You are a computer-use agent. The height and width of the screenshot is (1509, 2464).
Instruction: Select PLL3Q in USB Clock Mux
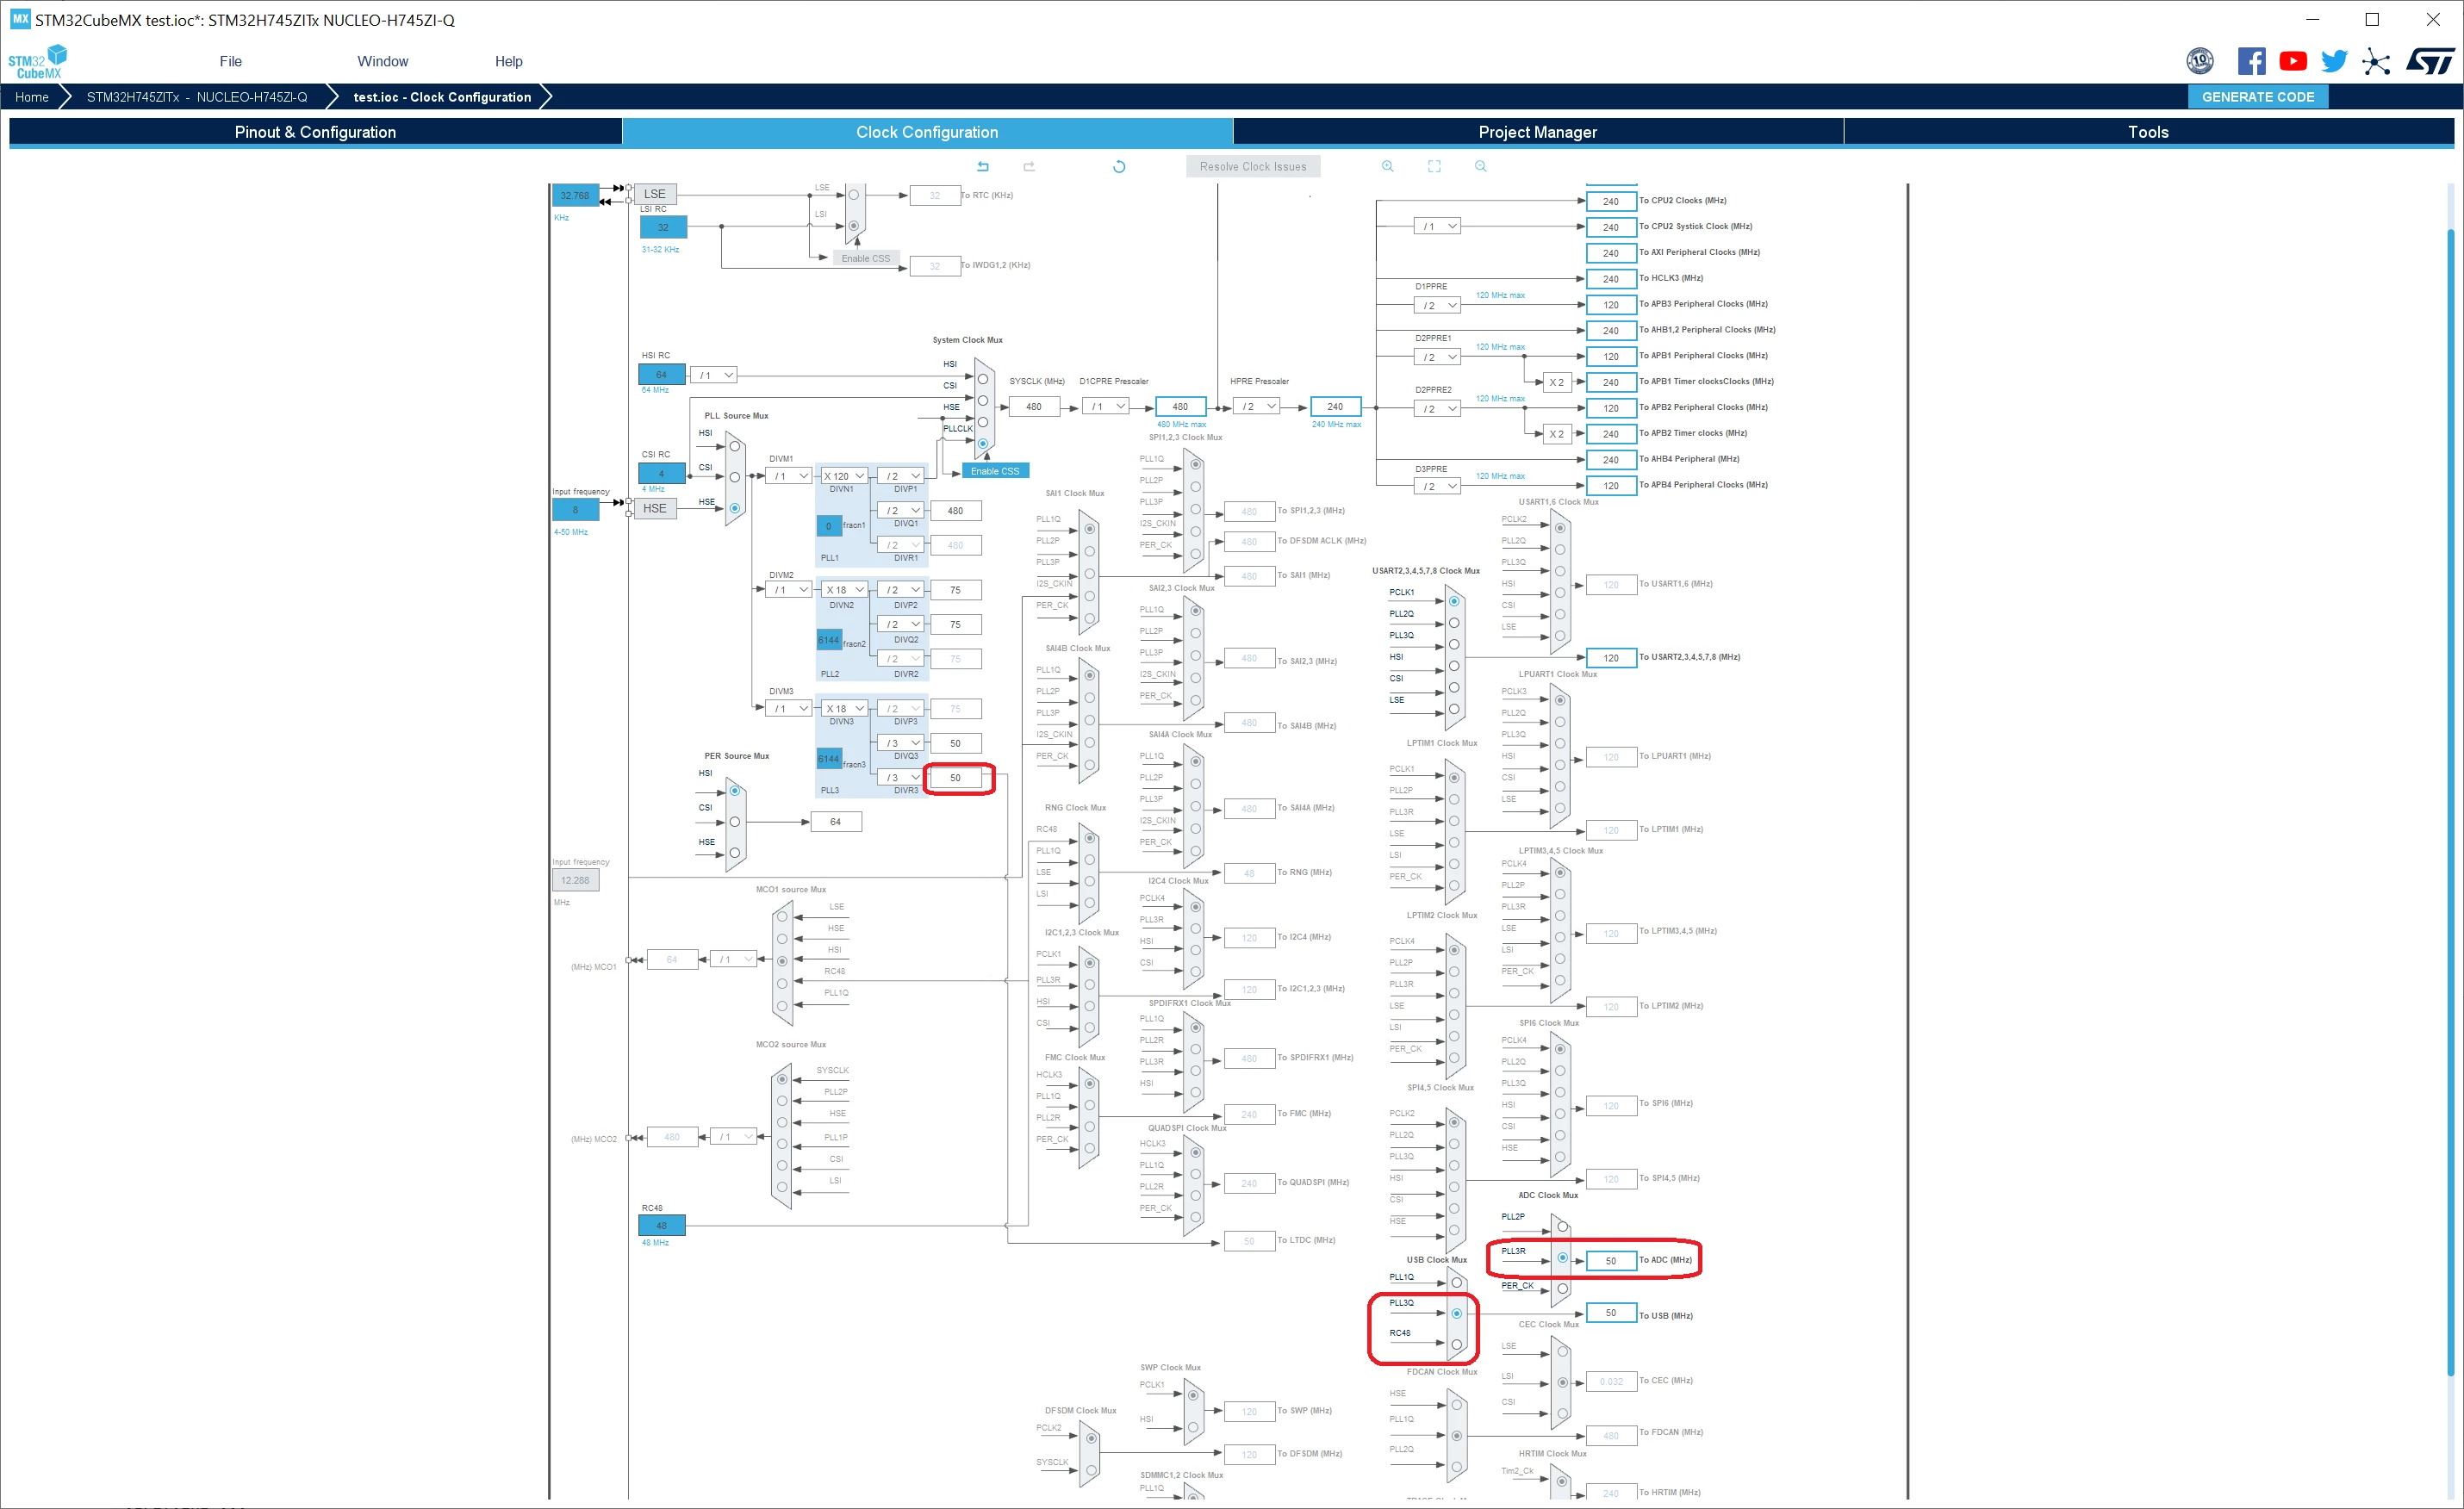(1456, 1313)
